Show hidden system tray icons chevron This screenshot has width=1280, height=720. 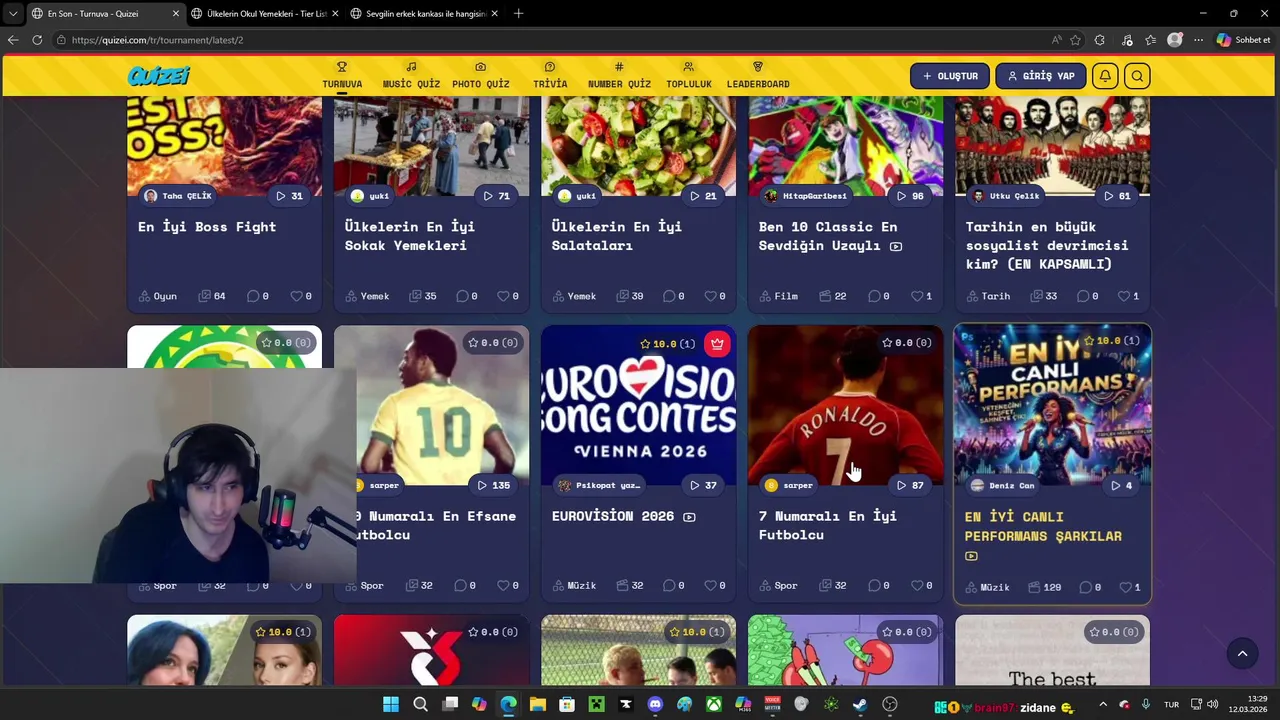1103,705
